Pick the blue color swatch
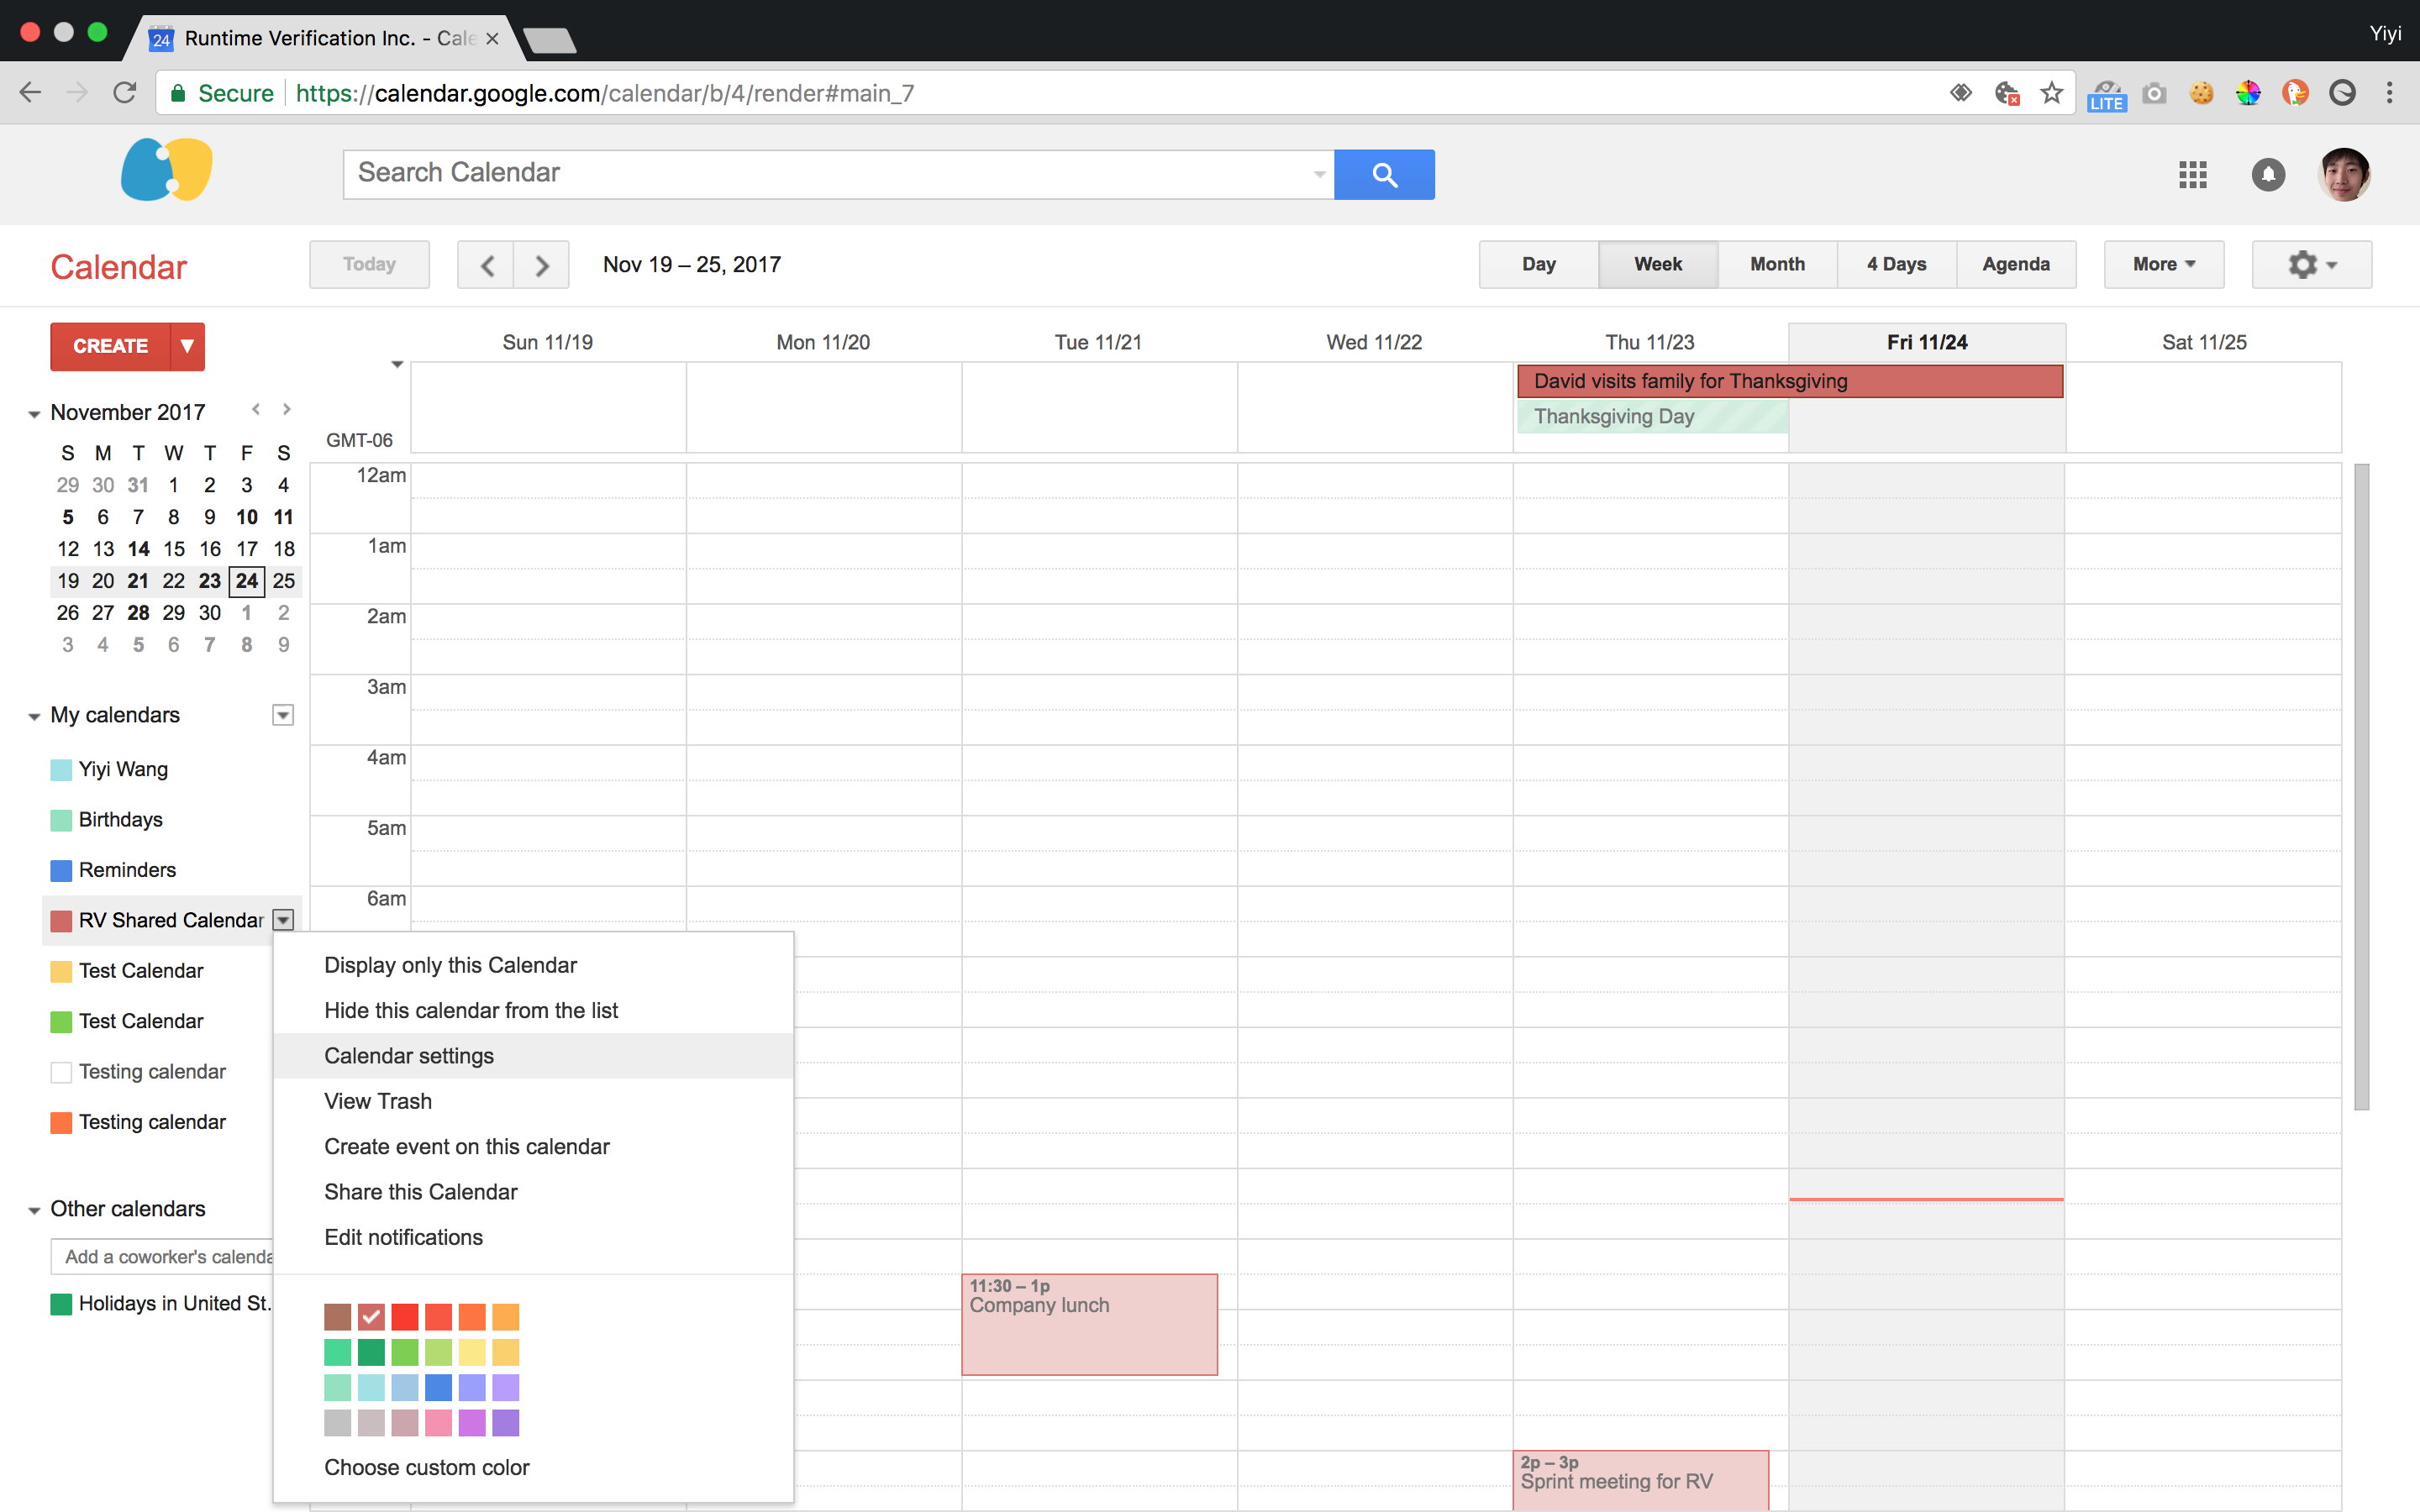The width and height of the screenshot is (2420, 1512). [438, 1387]
